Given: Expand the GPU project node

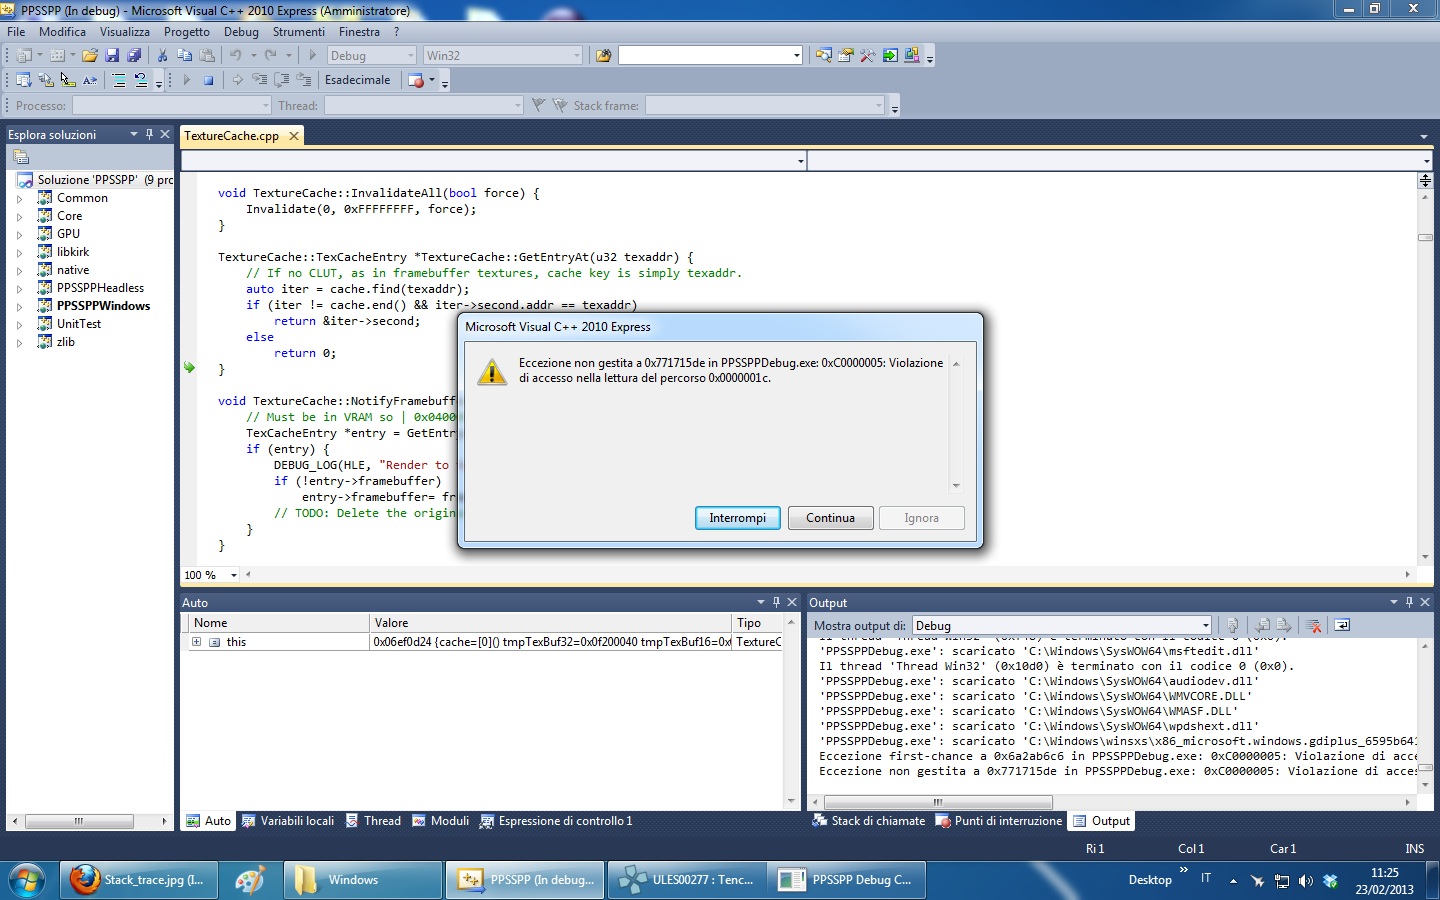Looking at the screenshot, I should pyautogui.click(x=19, y=234).
